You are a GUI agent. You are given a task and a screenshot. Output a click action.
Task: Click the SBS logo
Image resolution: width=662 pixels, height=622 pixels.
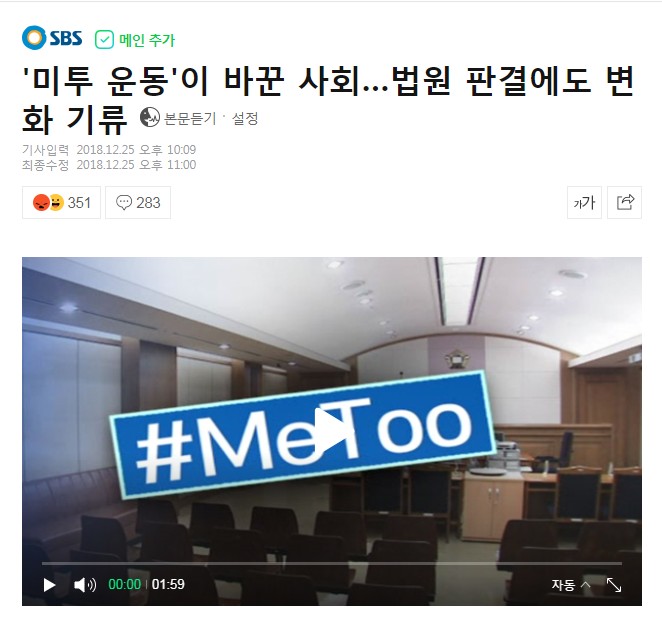52,38
